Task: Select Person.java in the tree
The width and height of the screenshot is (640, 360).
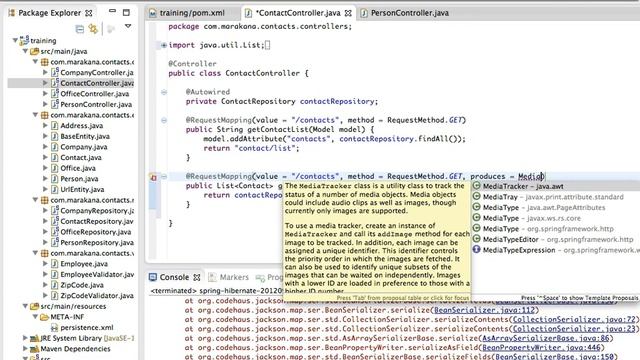Action: pyautogui.click(x=79, y=178)
